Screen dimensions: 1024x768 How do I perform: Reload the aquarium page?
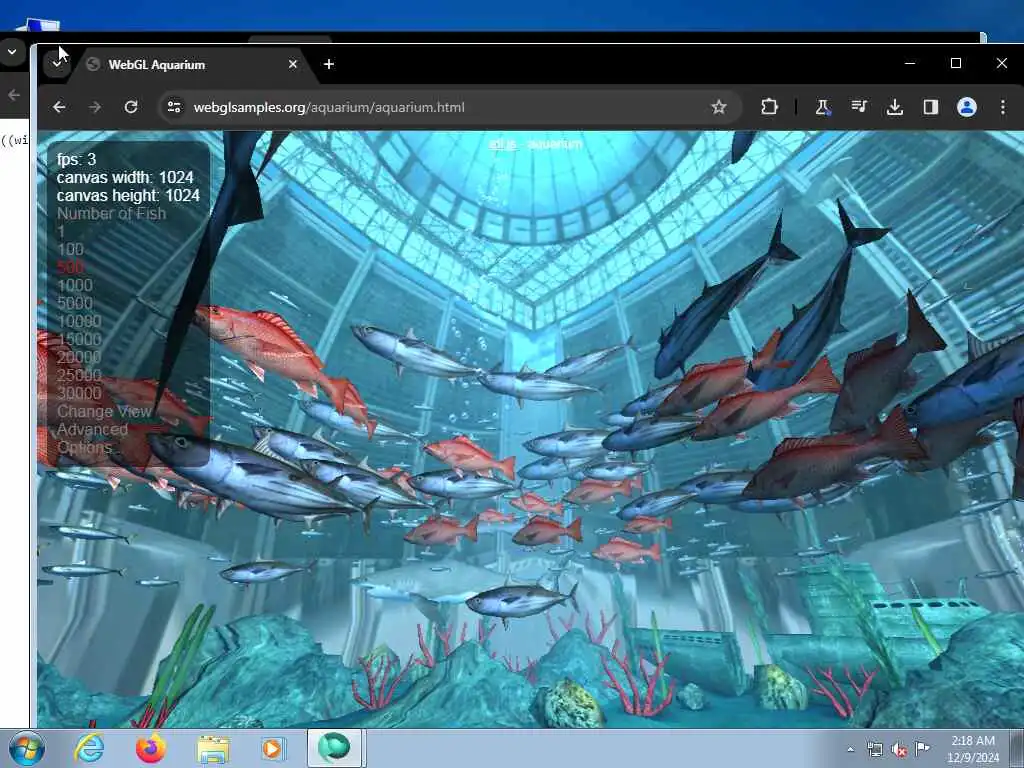point(131,106)
